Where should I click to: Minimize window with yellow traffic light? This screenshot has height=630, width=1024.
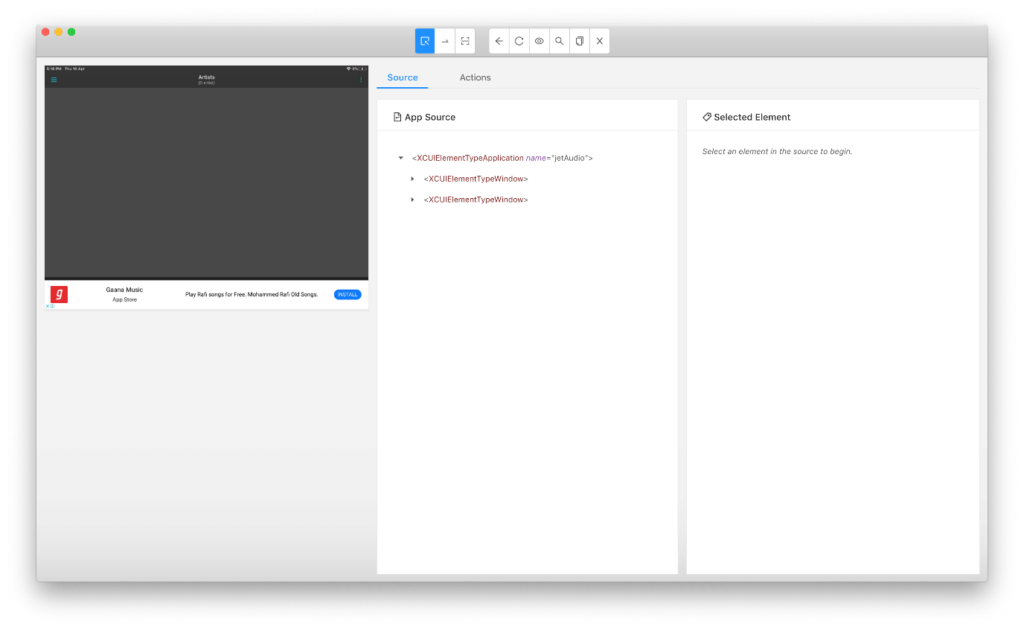[59, 32]
